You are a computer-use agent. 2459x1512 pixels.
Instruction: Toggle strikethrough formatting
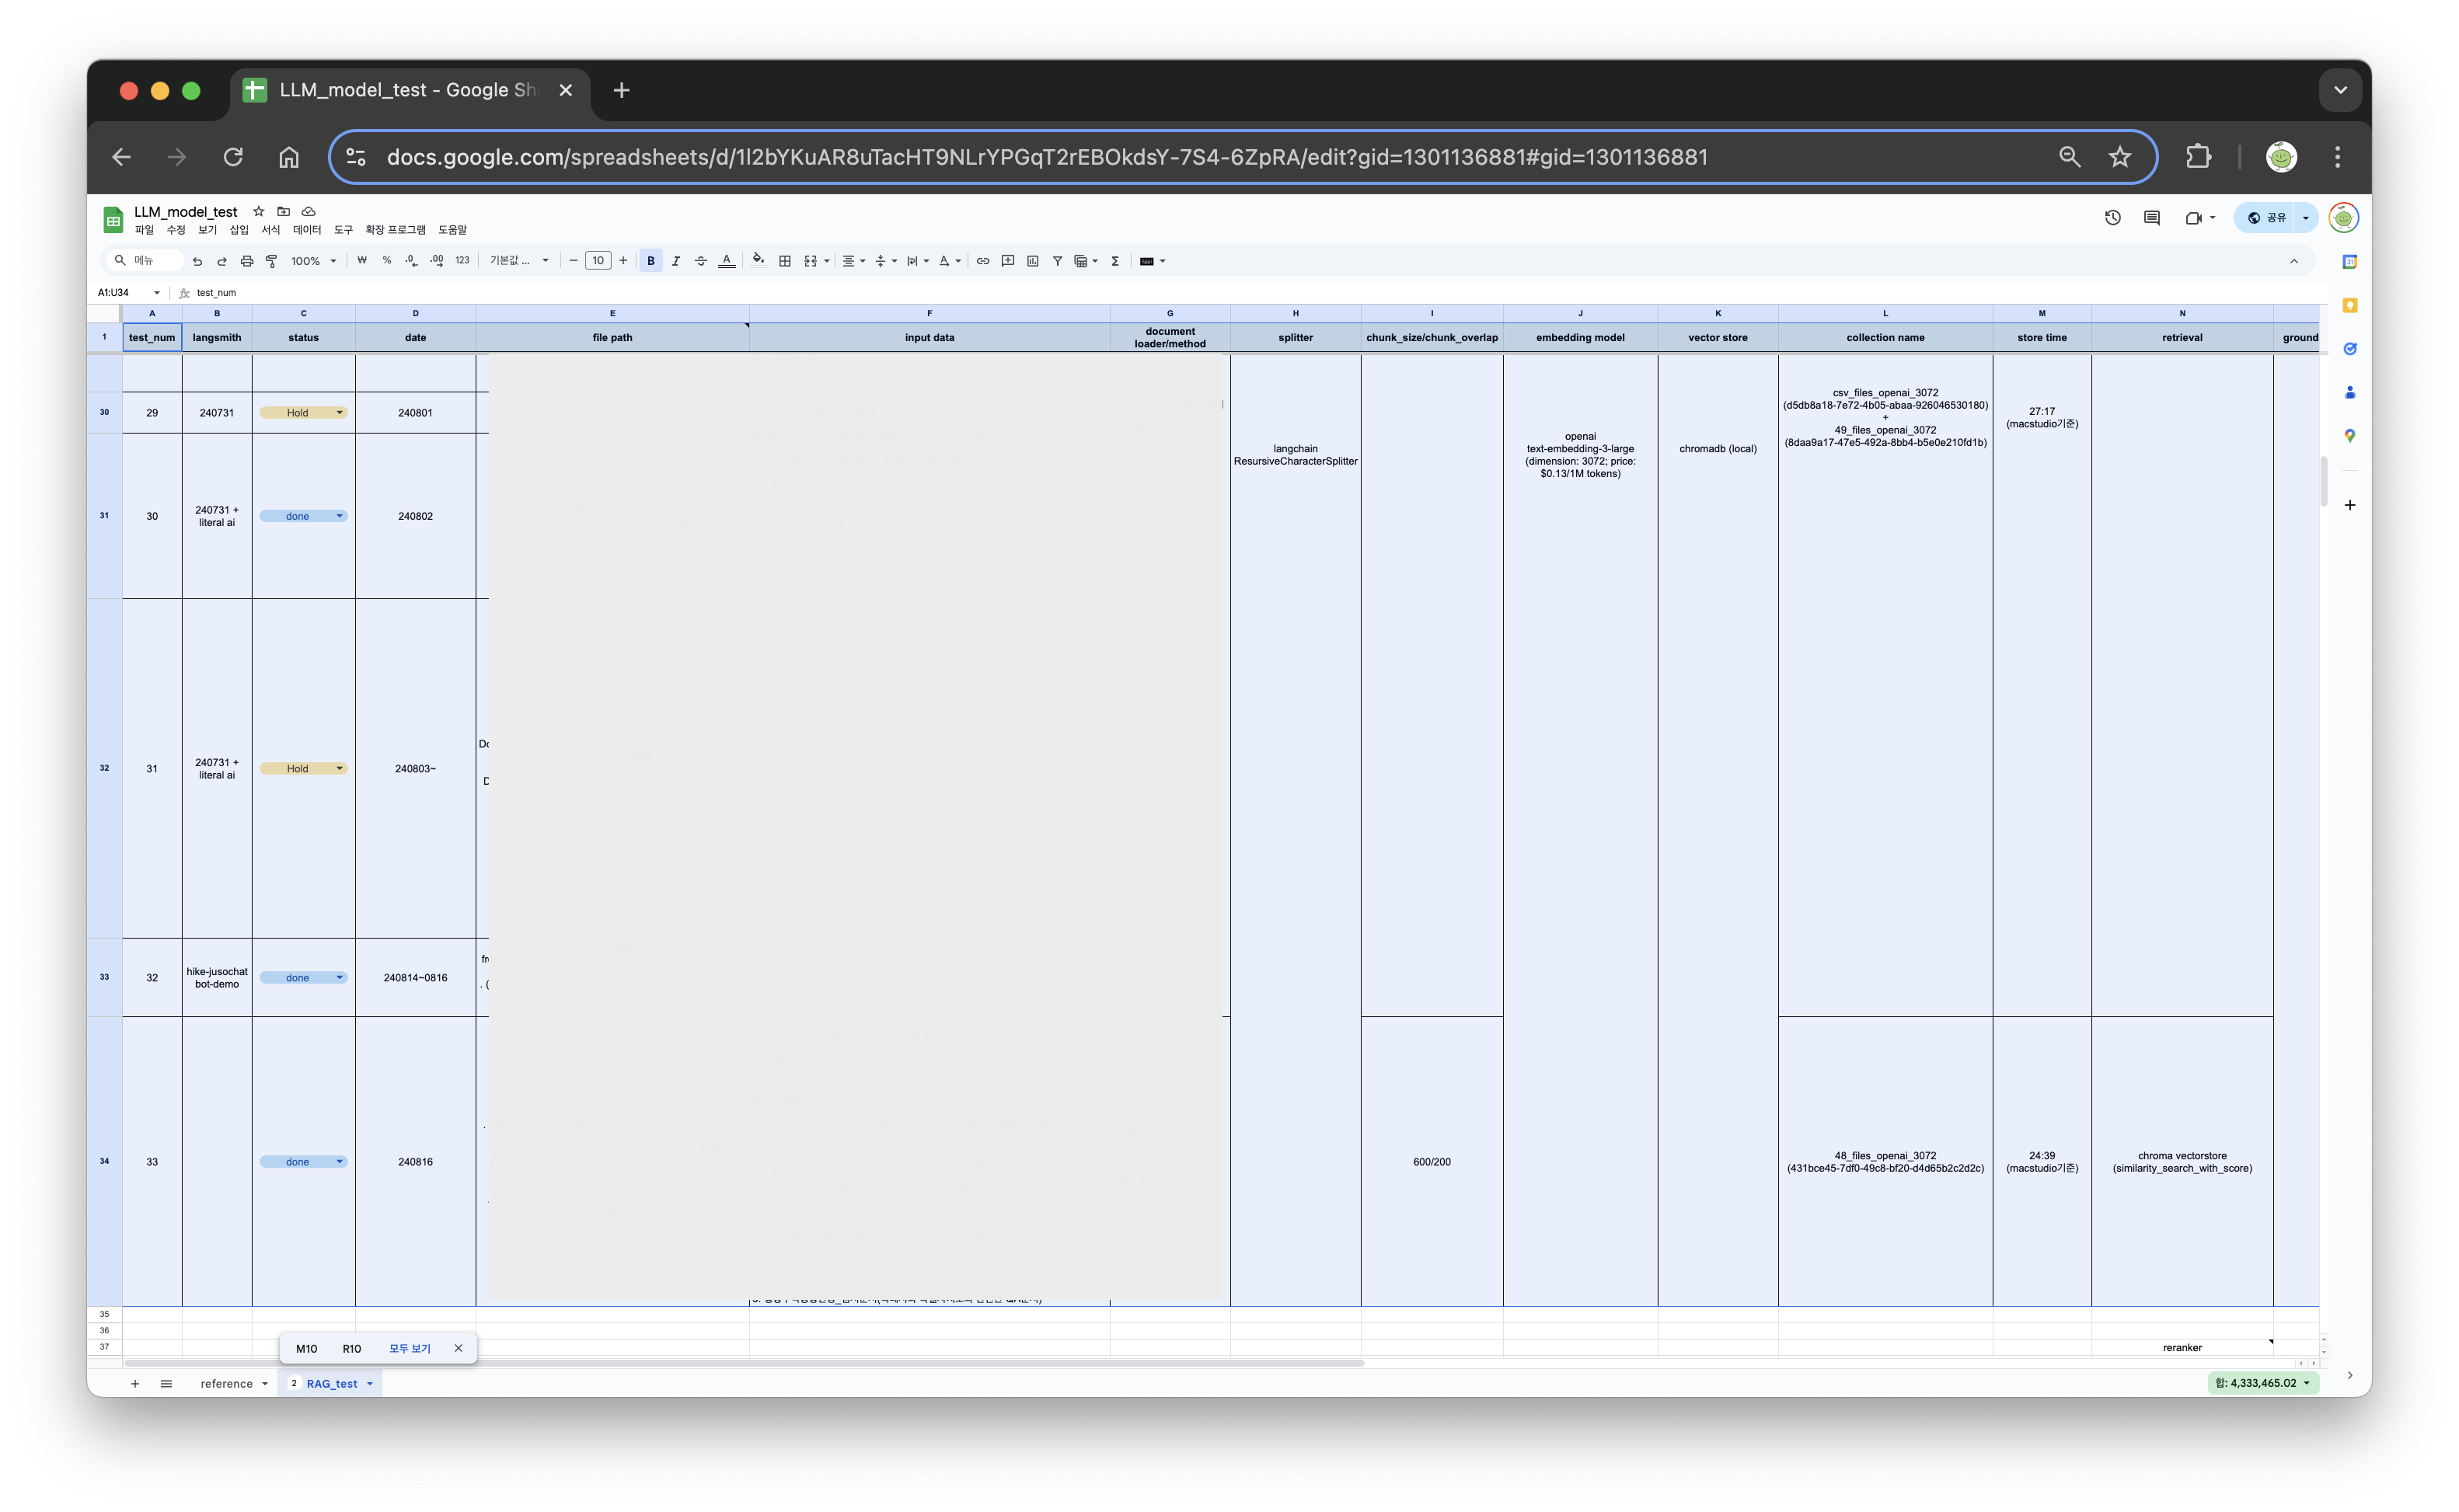(x=701, y=261)
